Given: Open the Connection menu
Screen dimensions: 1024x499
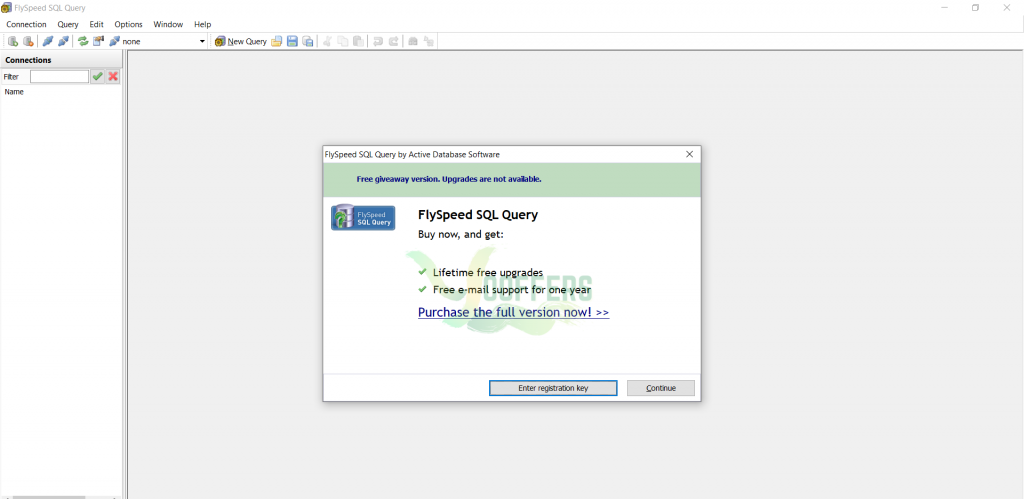Looking at the screenshot, I should click(x=26, y=24).
